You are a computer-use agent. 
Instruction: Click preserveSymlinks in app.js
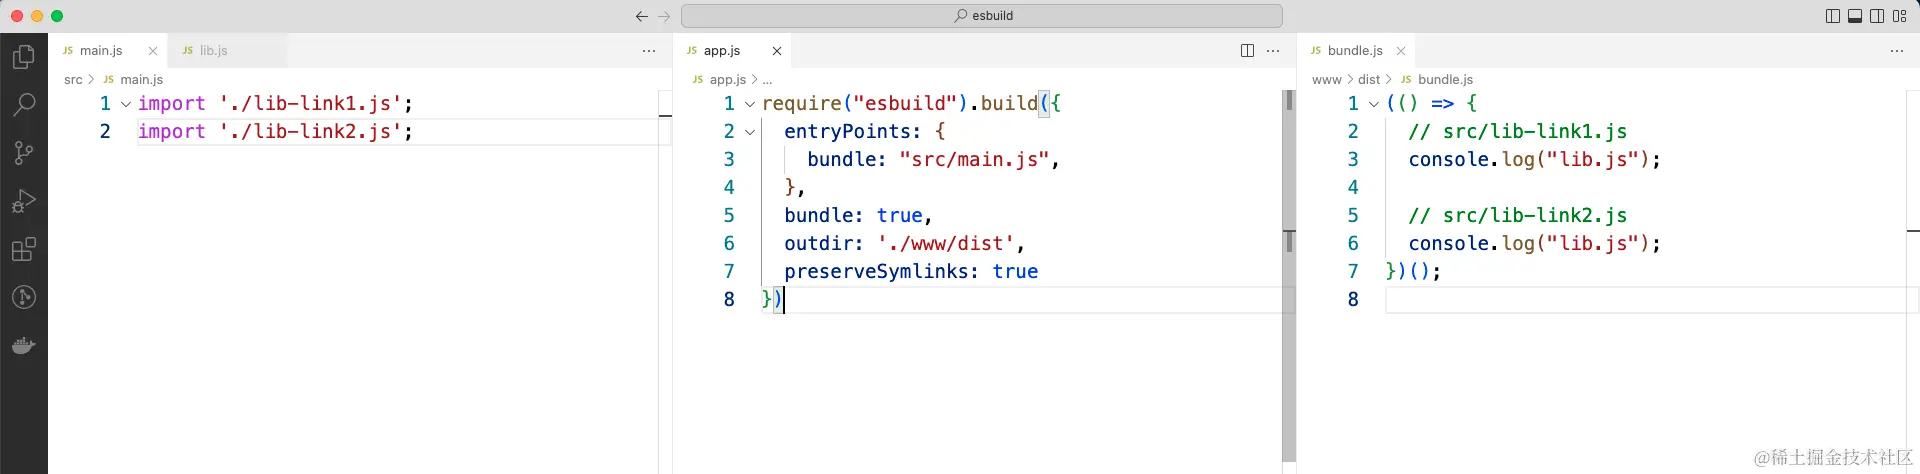click(876, 271)
